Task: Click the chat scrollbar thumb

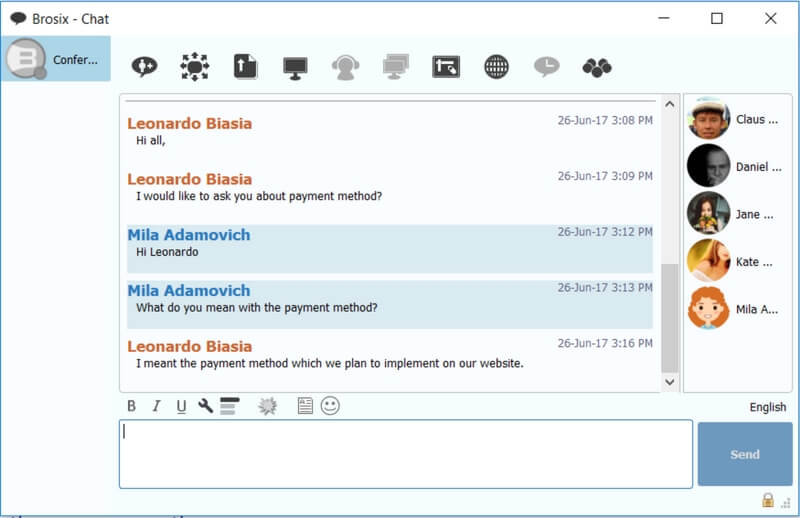Action: click(670, 318)
